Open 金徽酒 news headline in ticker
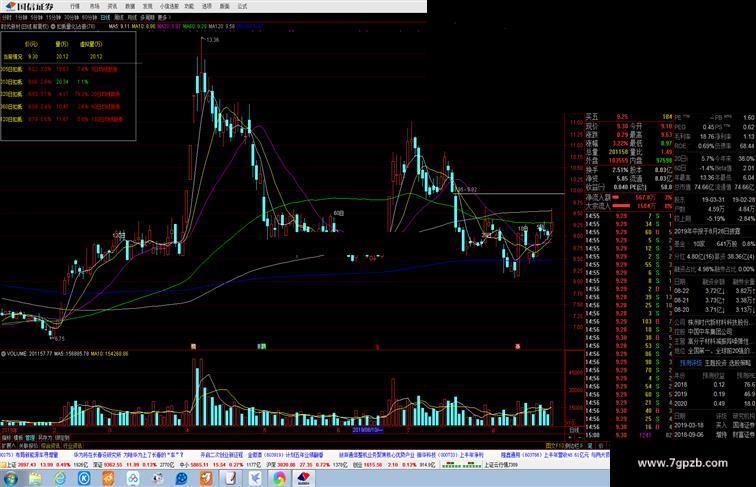 285,454
